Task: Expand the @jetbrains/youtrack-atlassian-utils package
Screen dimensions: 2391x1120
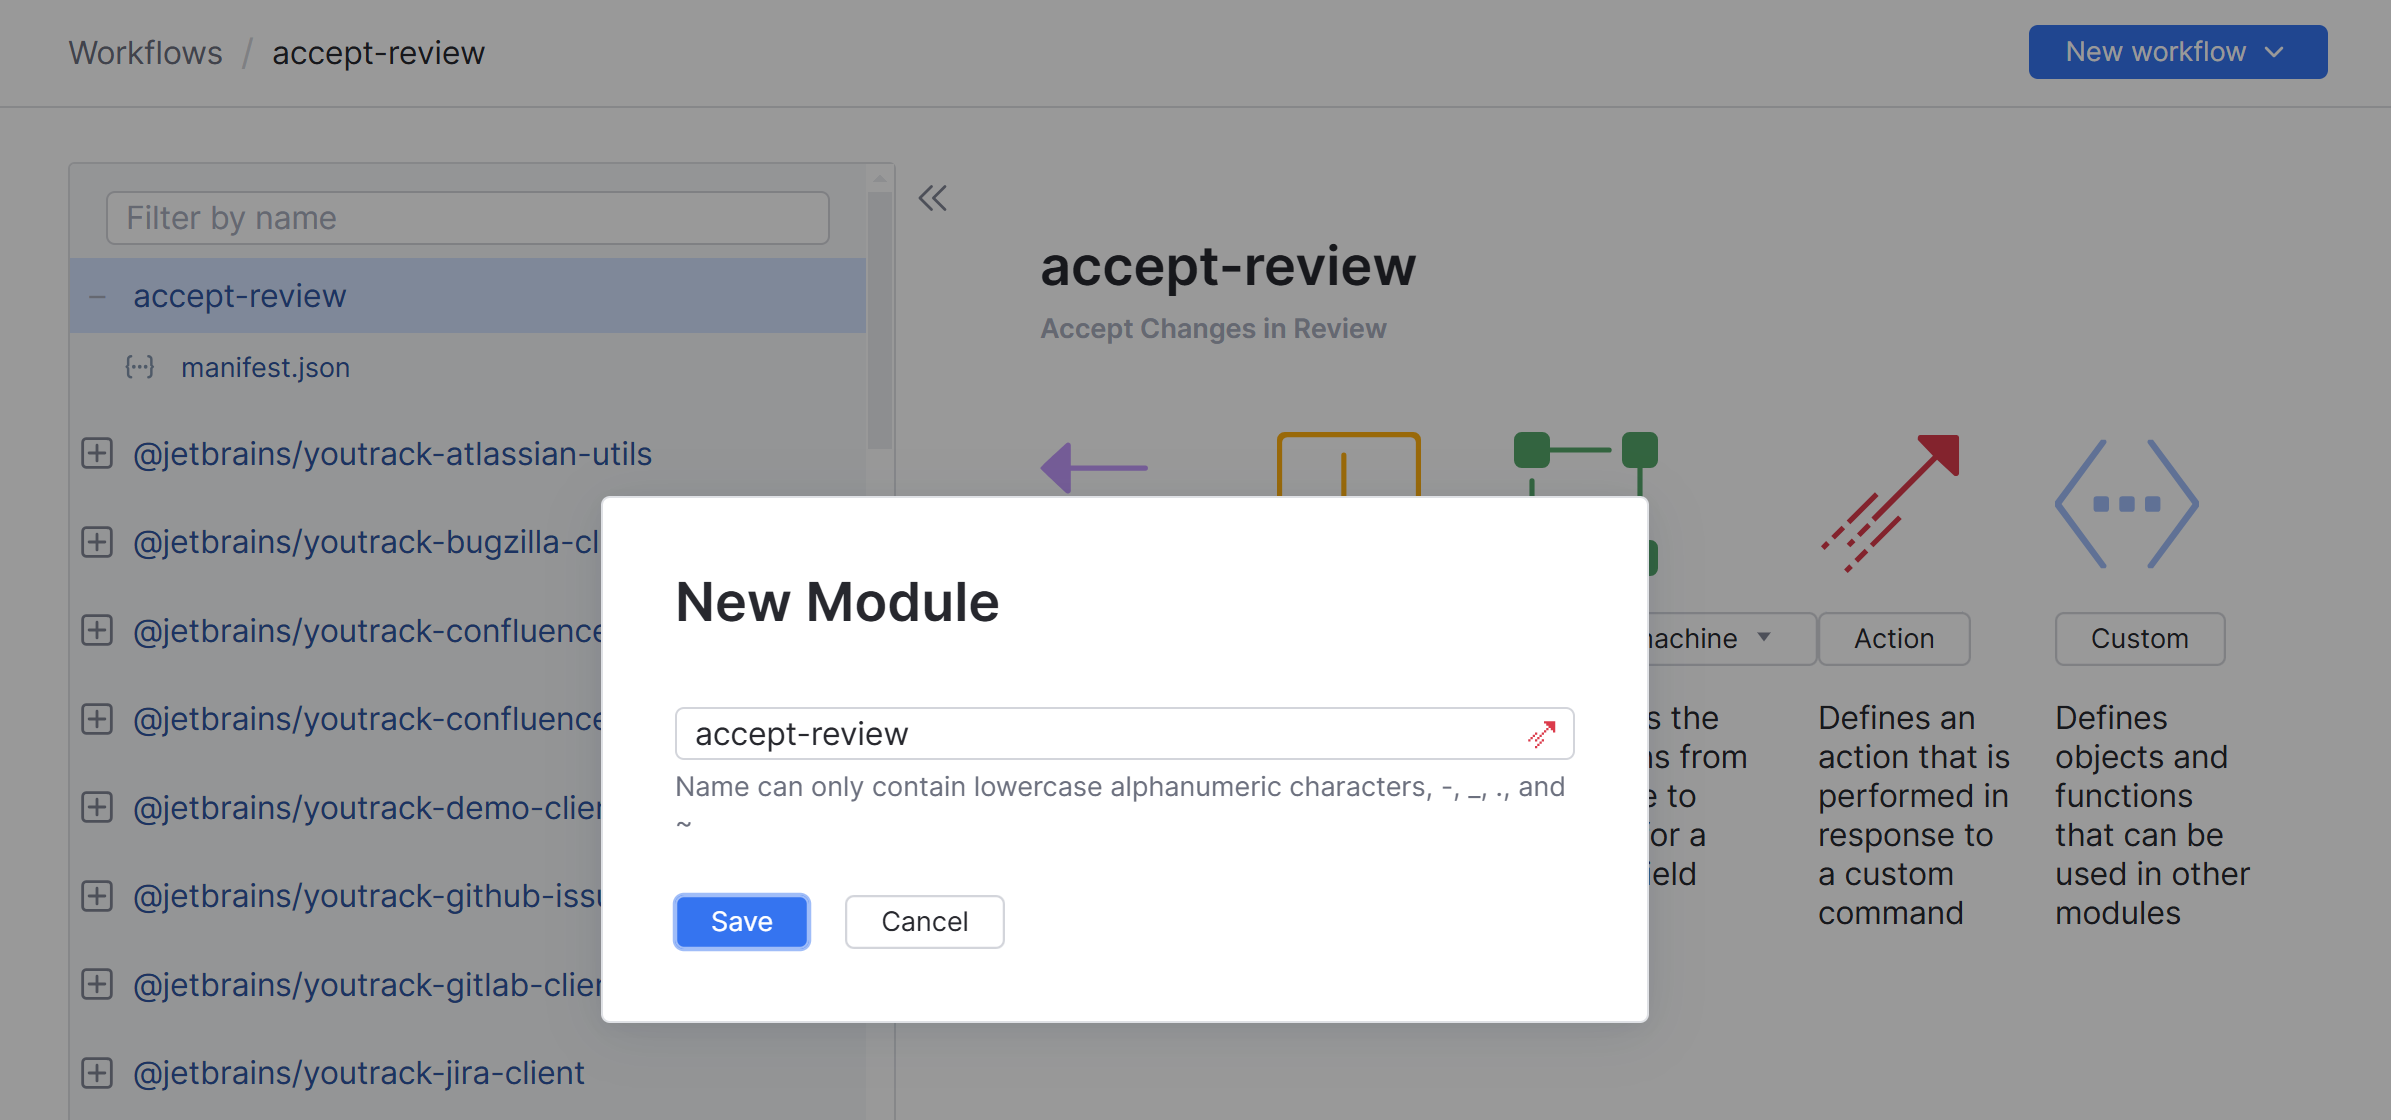Action: [x=97, y=454]
